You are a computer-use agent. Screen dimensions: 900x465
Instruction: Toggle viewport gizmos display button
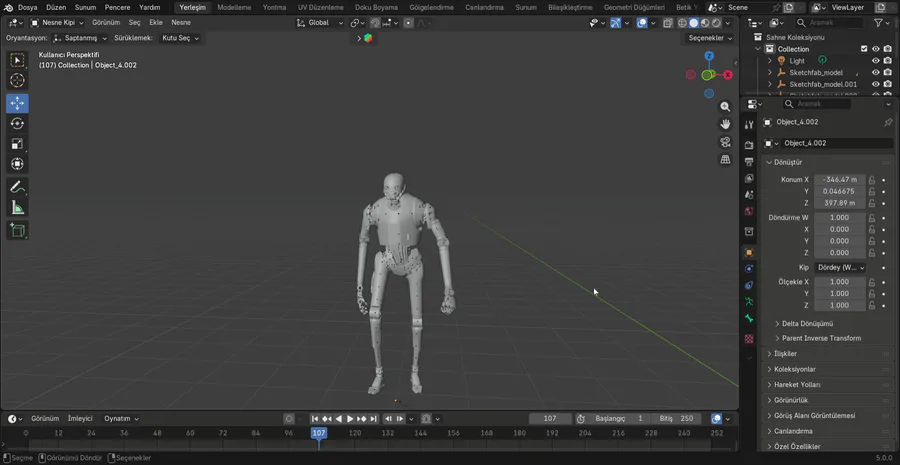tap(615, 23)
